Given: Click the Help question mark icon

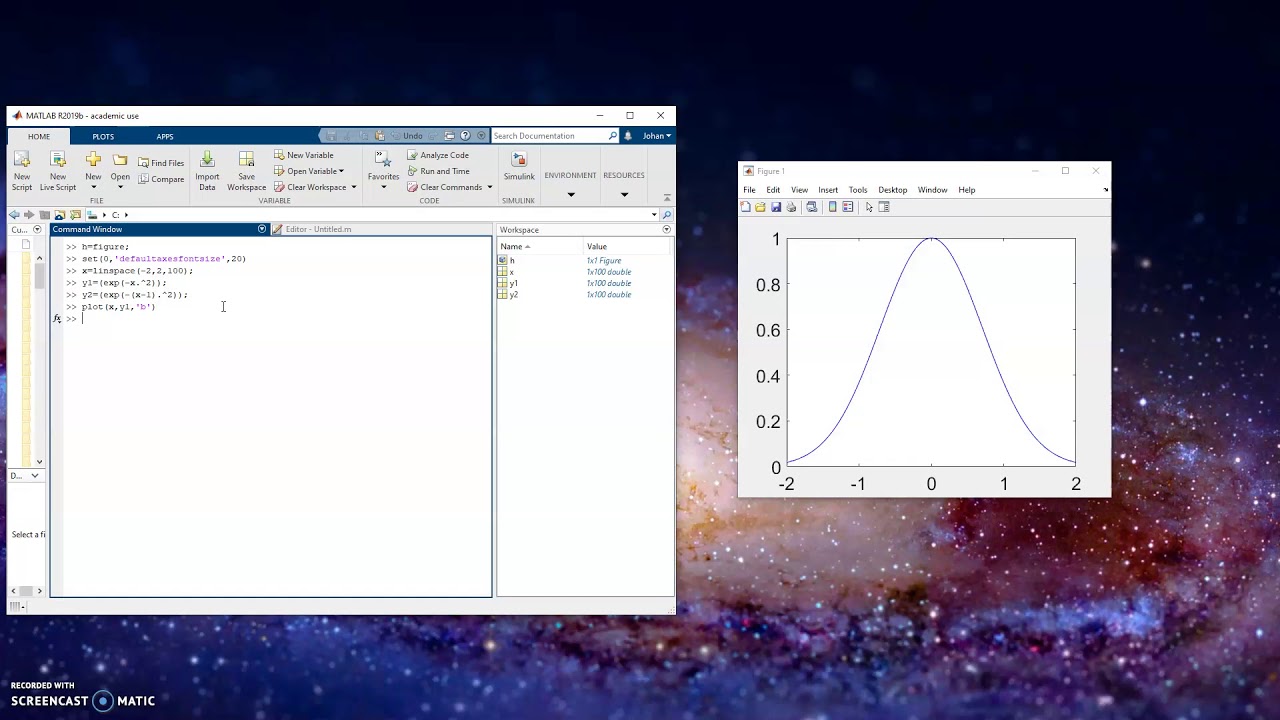Looking at the screenshot, I should click(465, 136).
